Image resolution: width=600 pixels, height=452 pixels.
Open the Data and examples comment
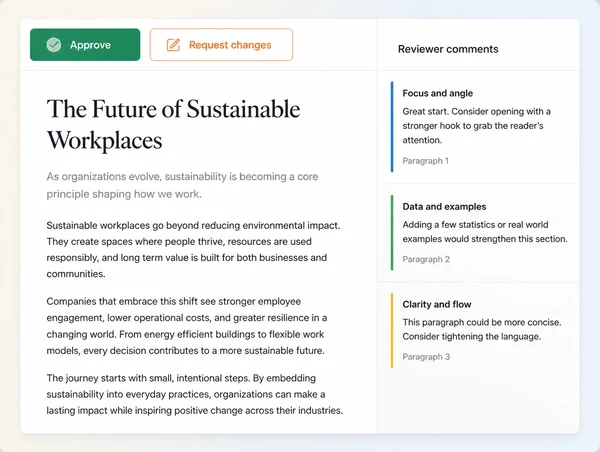pyautogui.click(x=478, y=233)
